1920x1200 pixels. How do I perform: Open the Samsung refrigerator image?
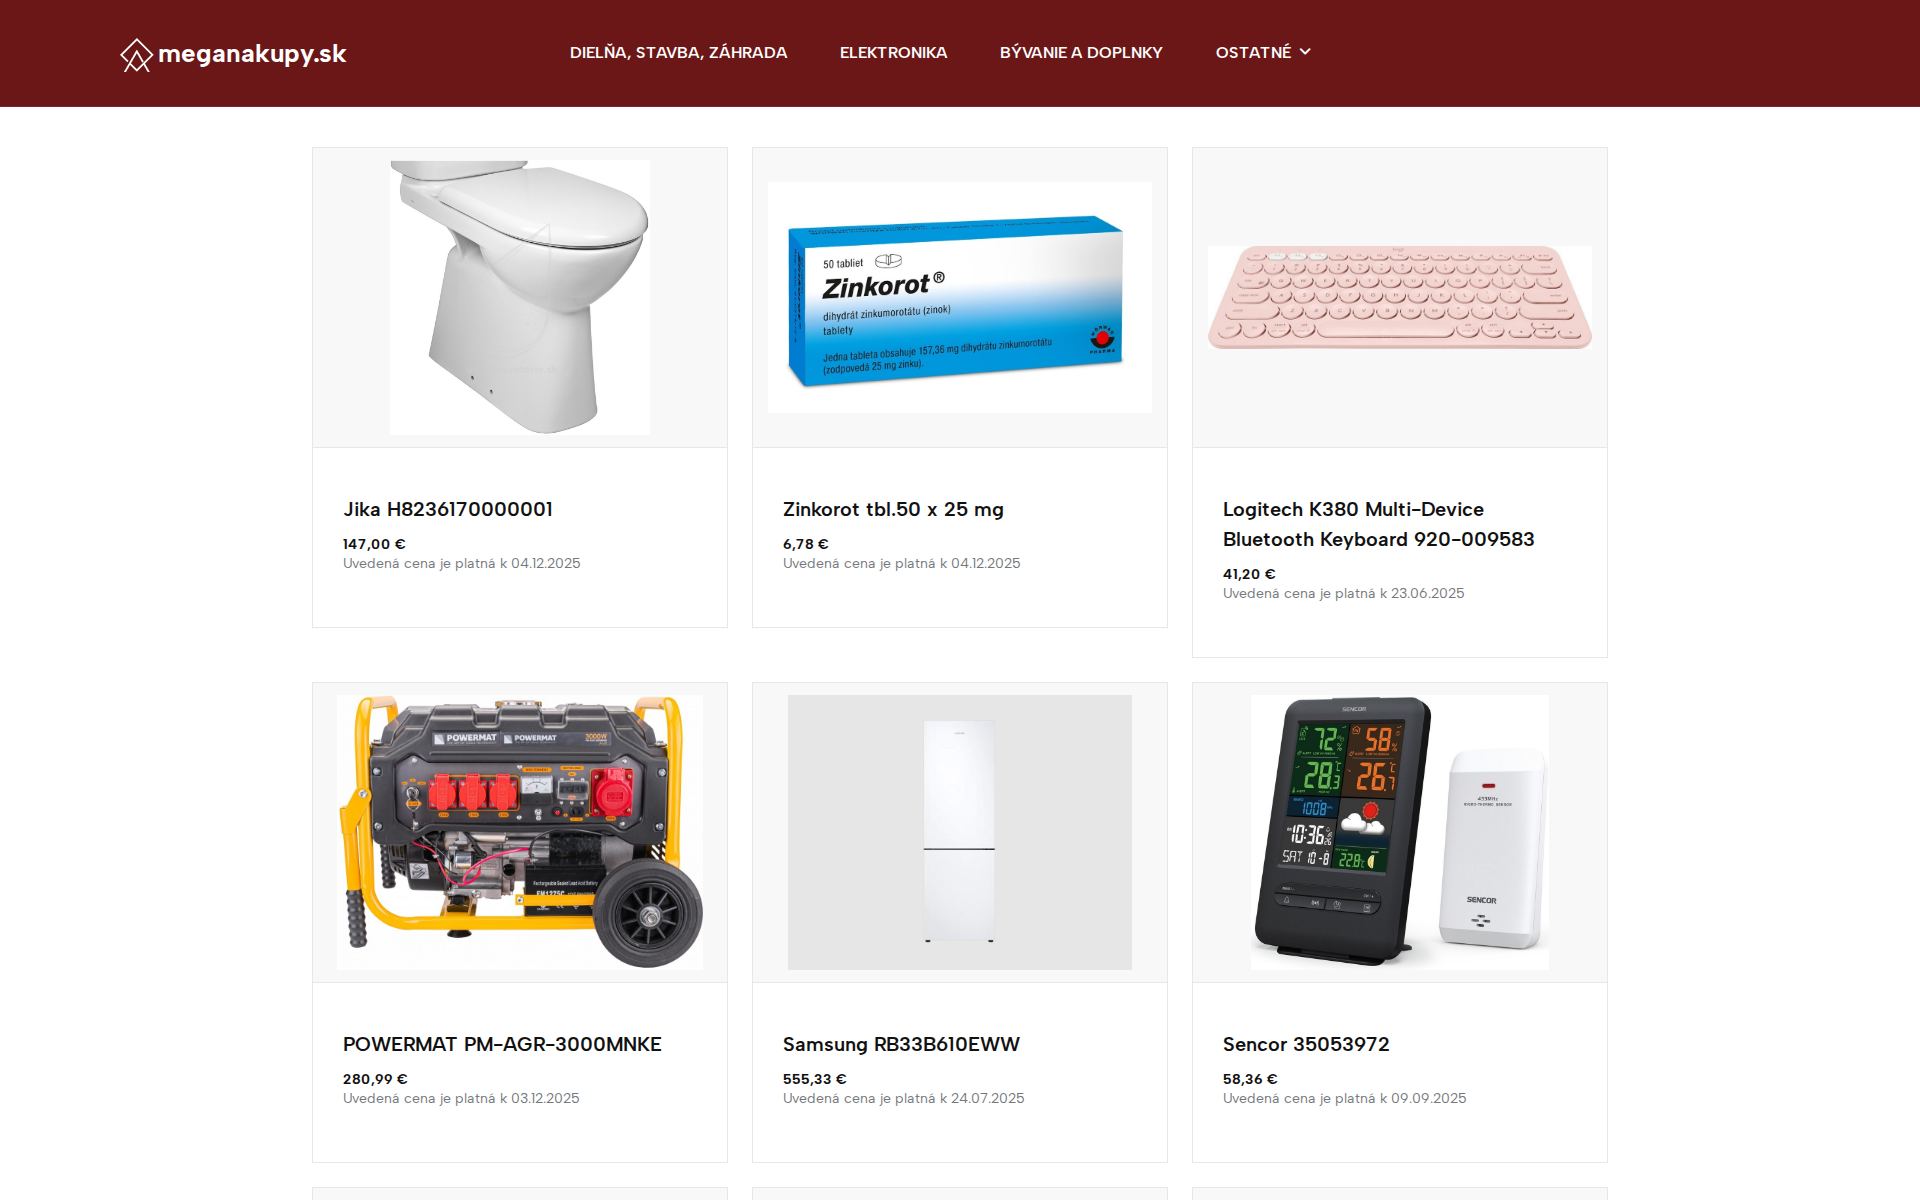click(960, 832)
